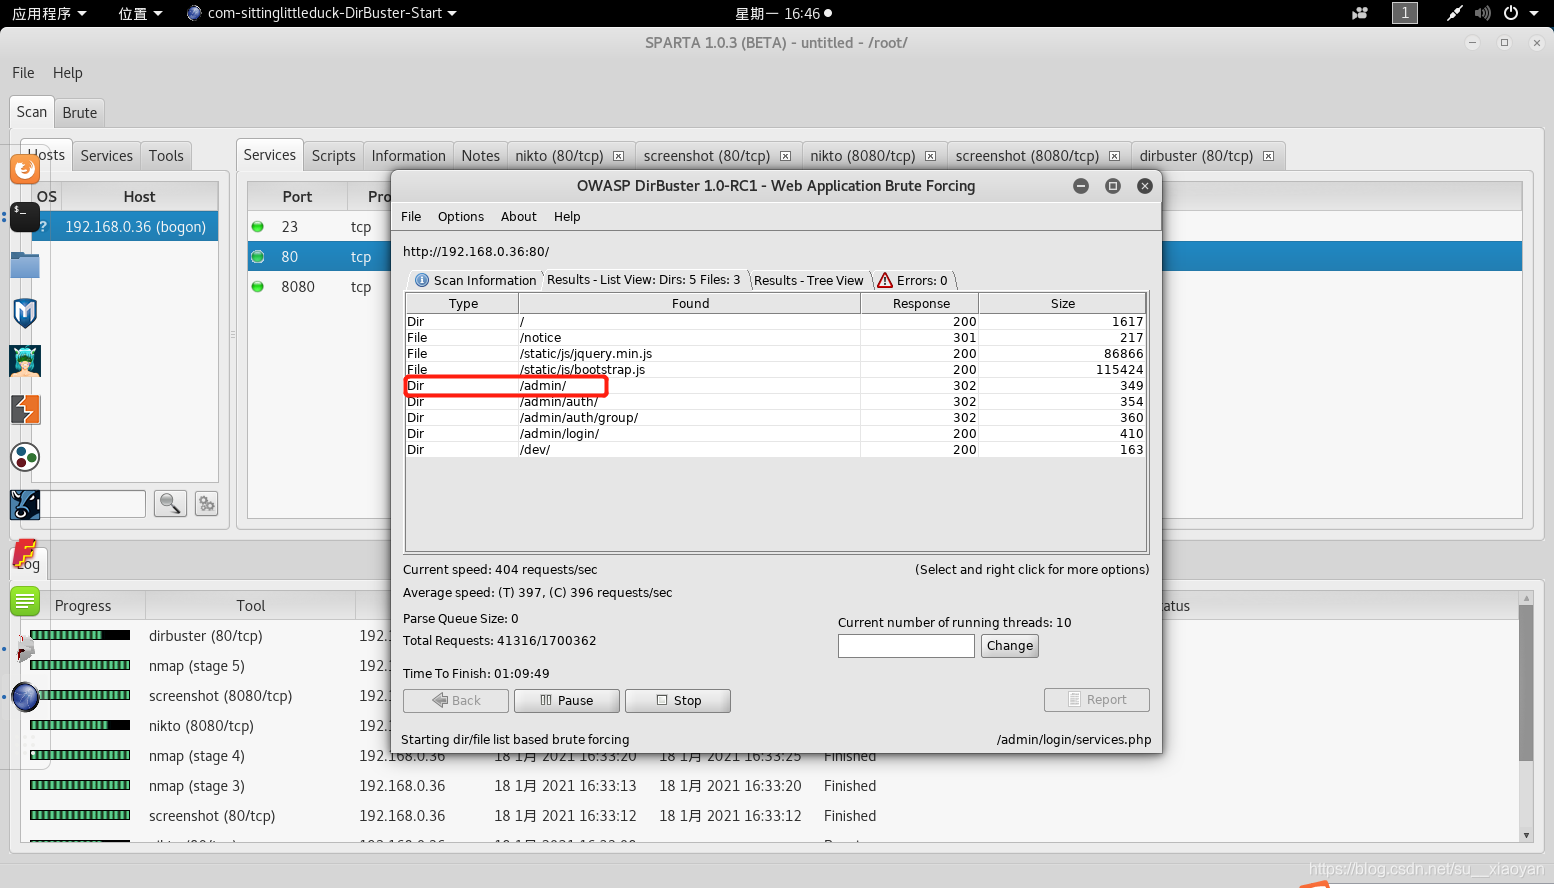
Task: Click dirbuster (80/tcp) progress bar
Action: pyautogui.click(x=80, y=635)
